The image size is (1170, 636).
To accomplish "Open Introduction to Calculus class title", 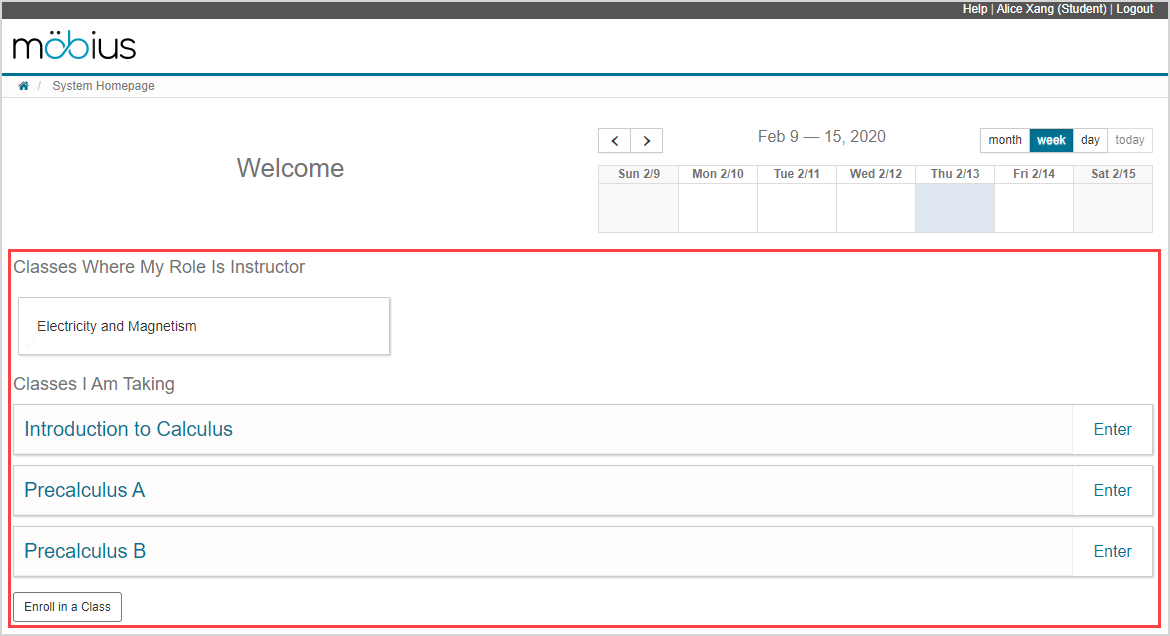I will click(128, 429).
